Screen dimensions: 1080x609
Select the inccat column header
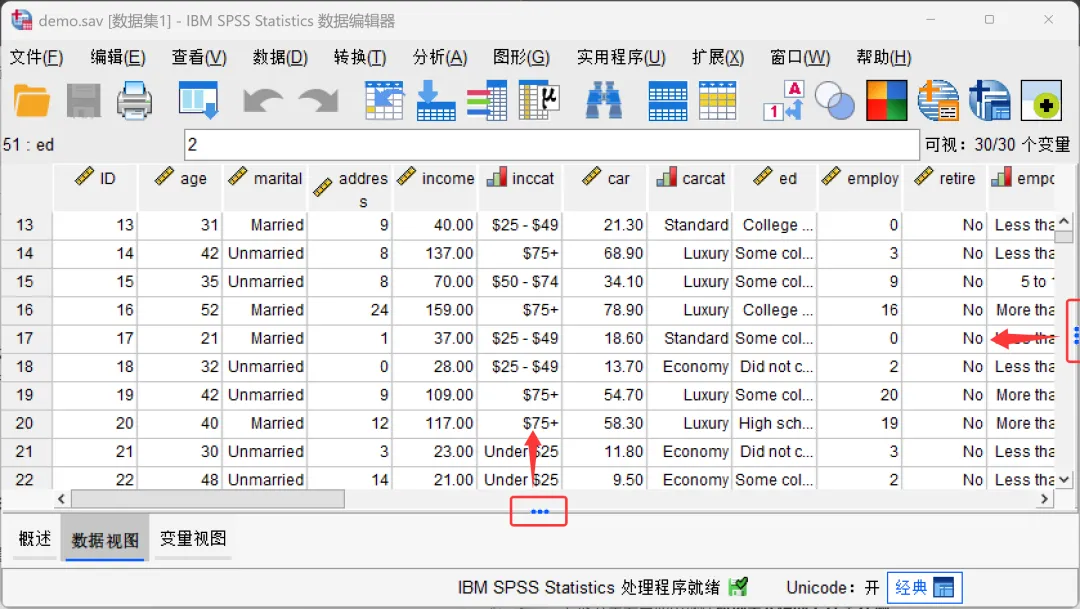coord(520,187)
